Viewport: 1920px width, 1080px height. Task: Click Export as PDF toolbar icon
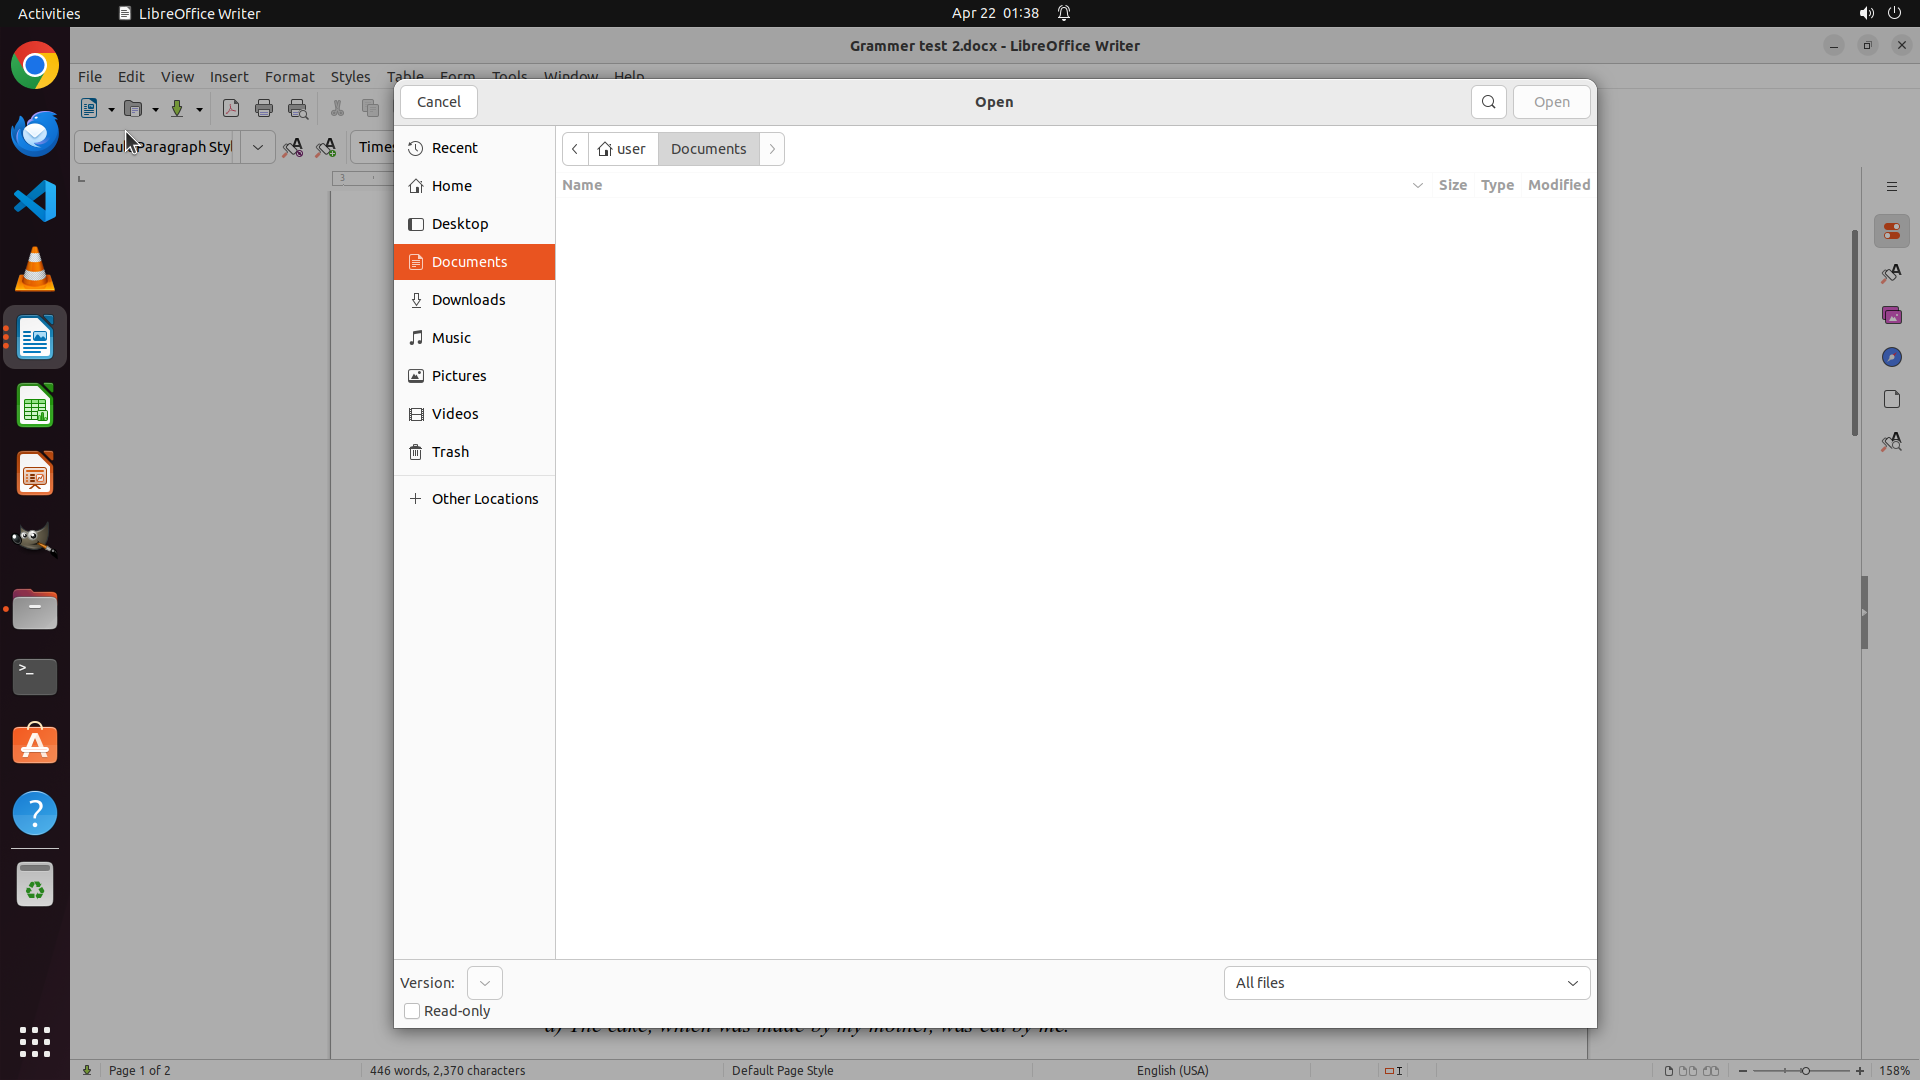[x=231, y=109]
